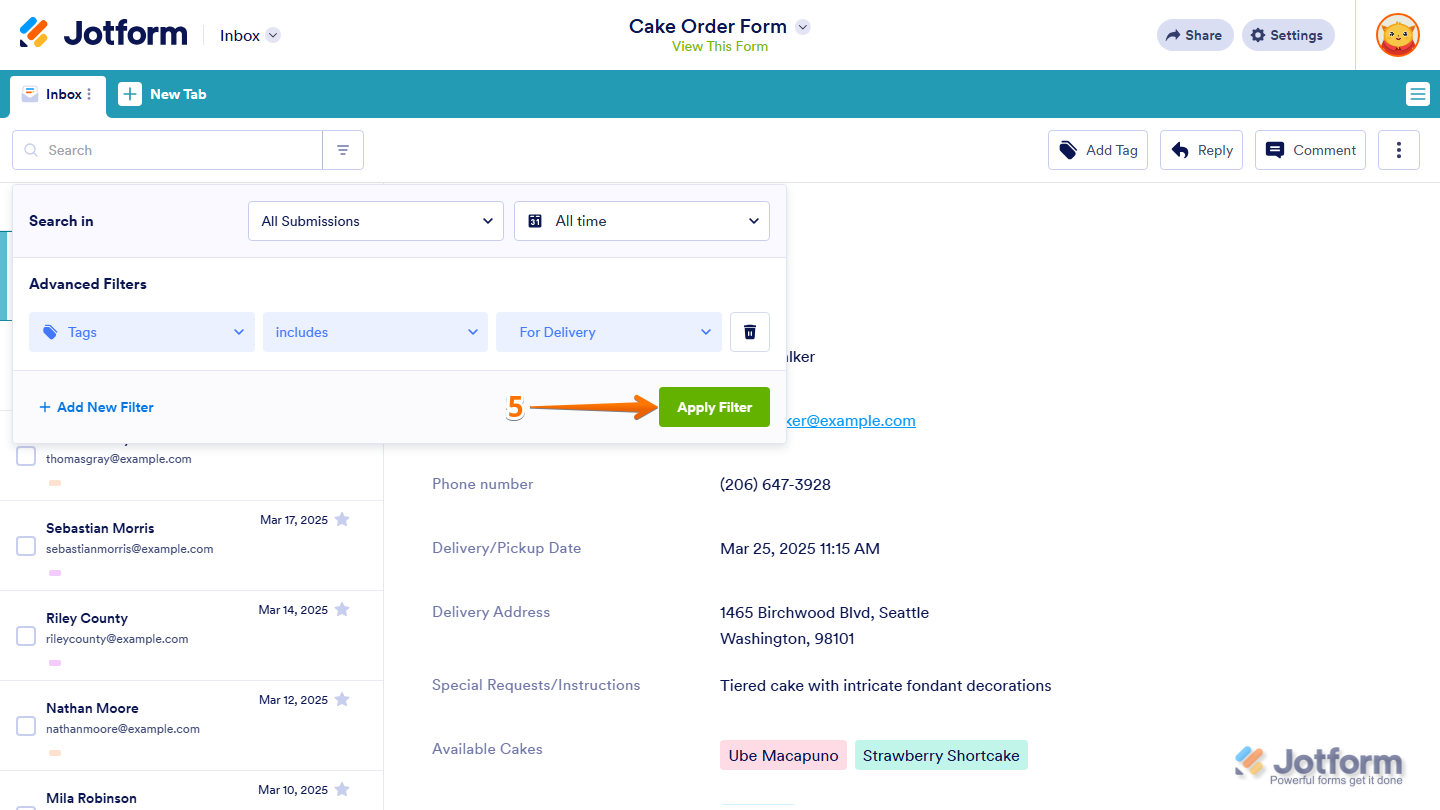Viewport: 1440px width, 810px height.
Task: Open the three-dot submission actions menu
Action: [1398, 149]
